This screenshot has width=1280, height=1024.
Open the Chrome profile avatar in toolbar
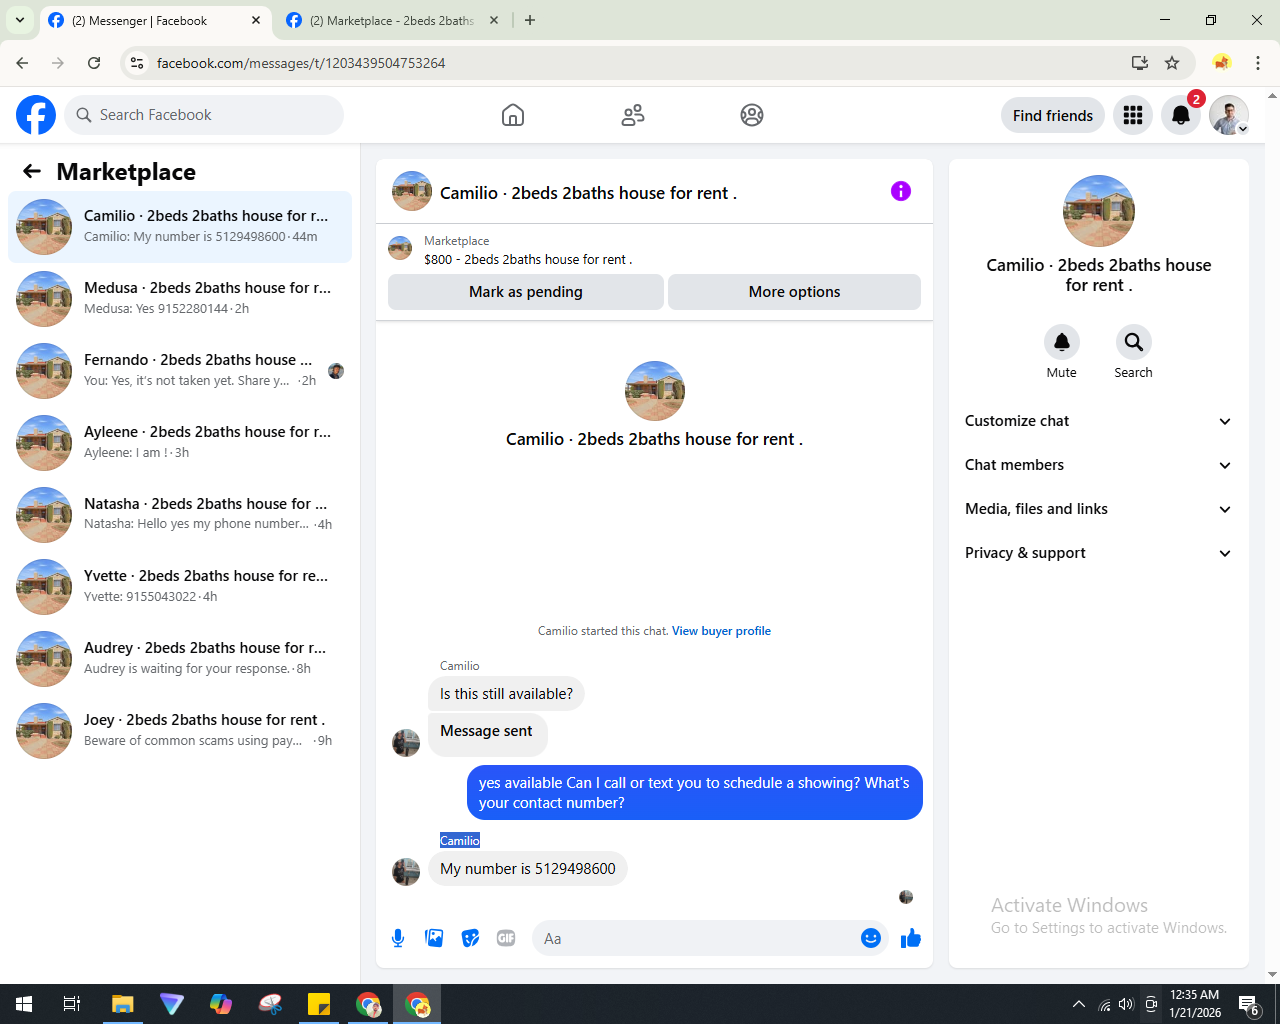click(x=1221, y=63)
